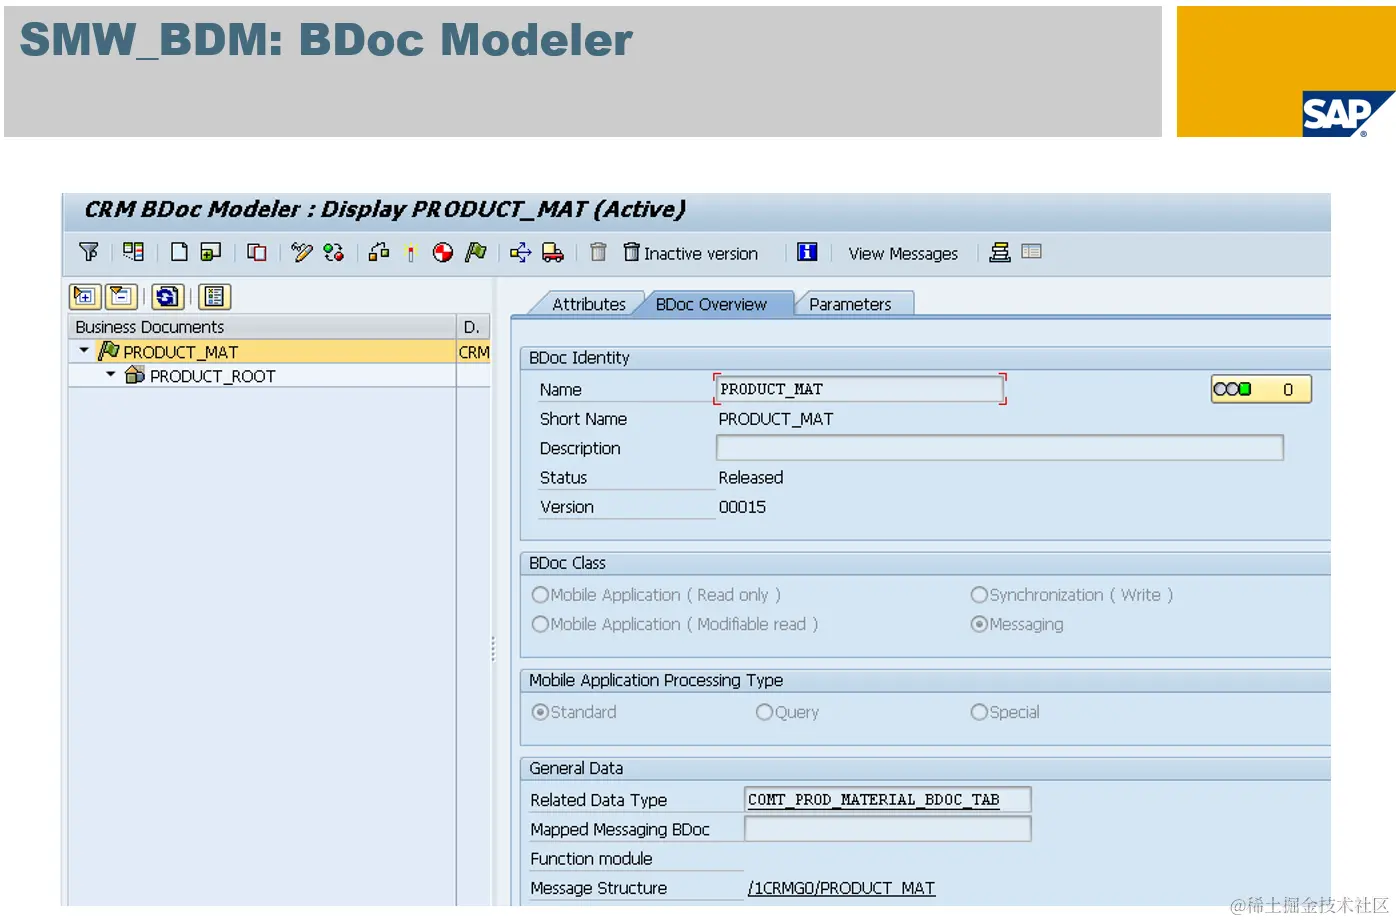Image resolution: width=1396 pixels, height=922 pixels.
Task: Click the copy BDoc icon
Action: click(x=257, y=252)
